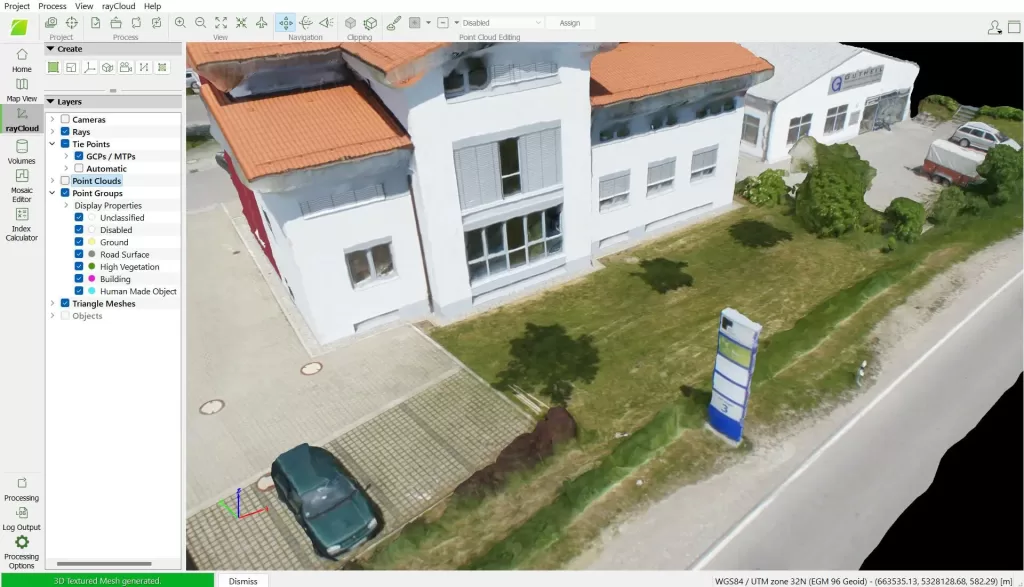Open the Processing panel
The width and height of the screenshot is (1024, 587).
[x=22, y=489]
